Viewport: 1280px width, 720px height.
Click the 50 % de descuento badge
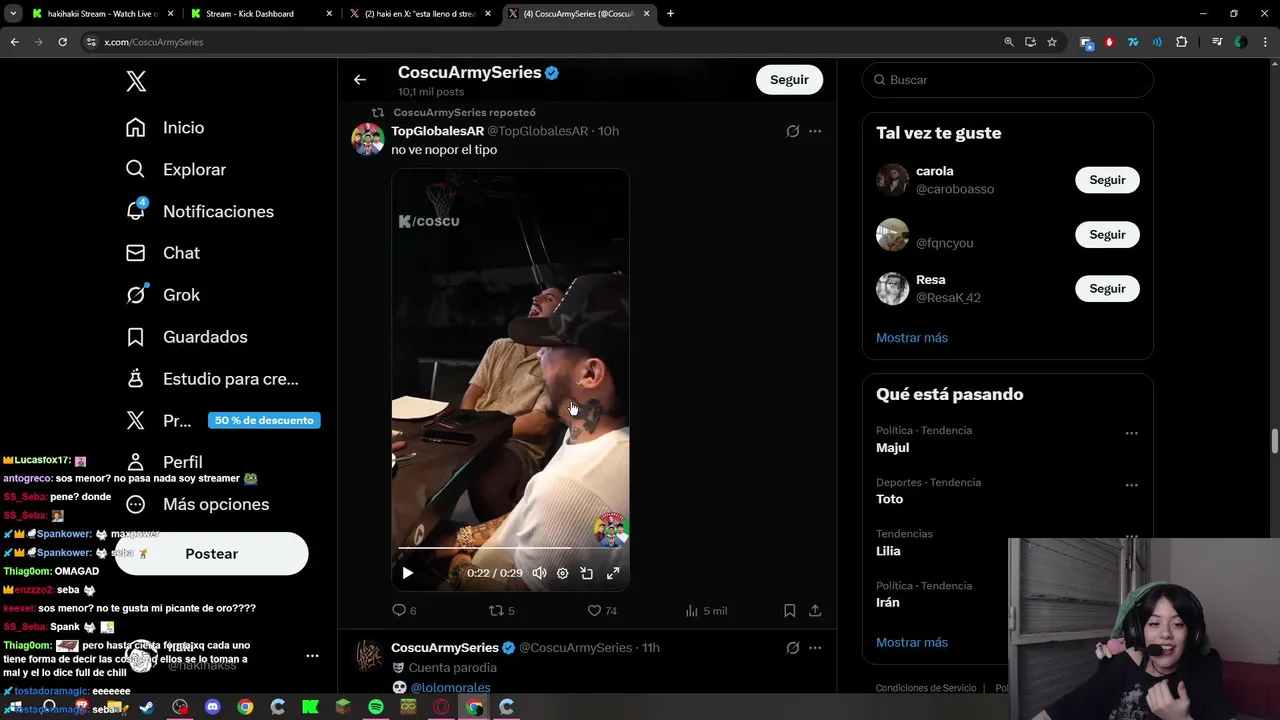click(264, 420)
